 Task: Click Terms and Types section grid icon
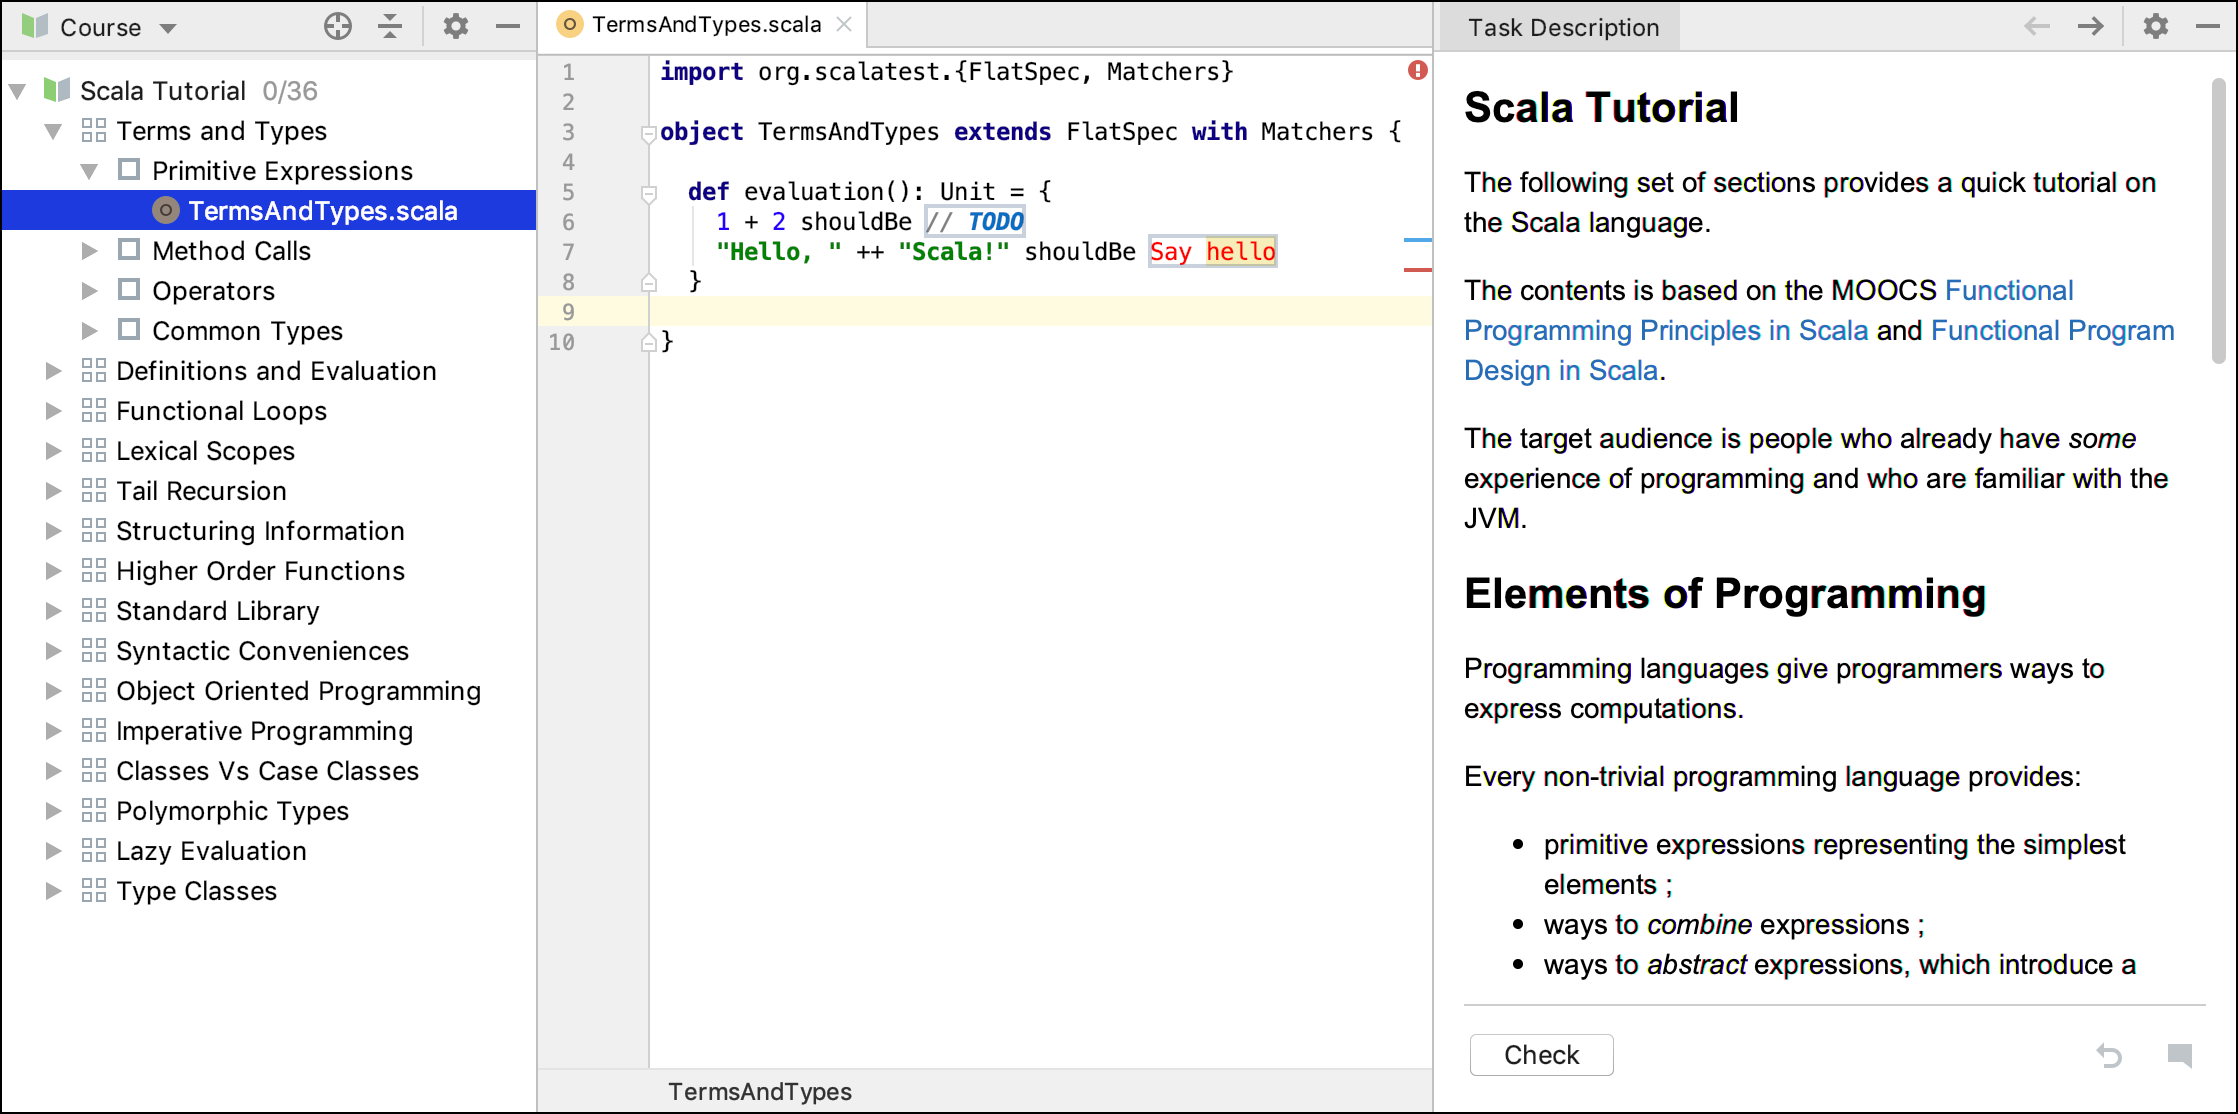(x=94, y=130)
